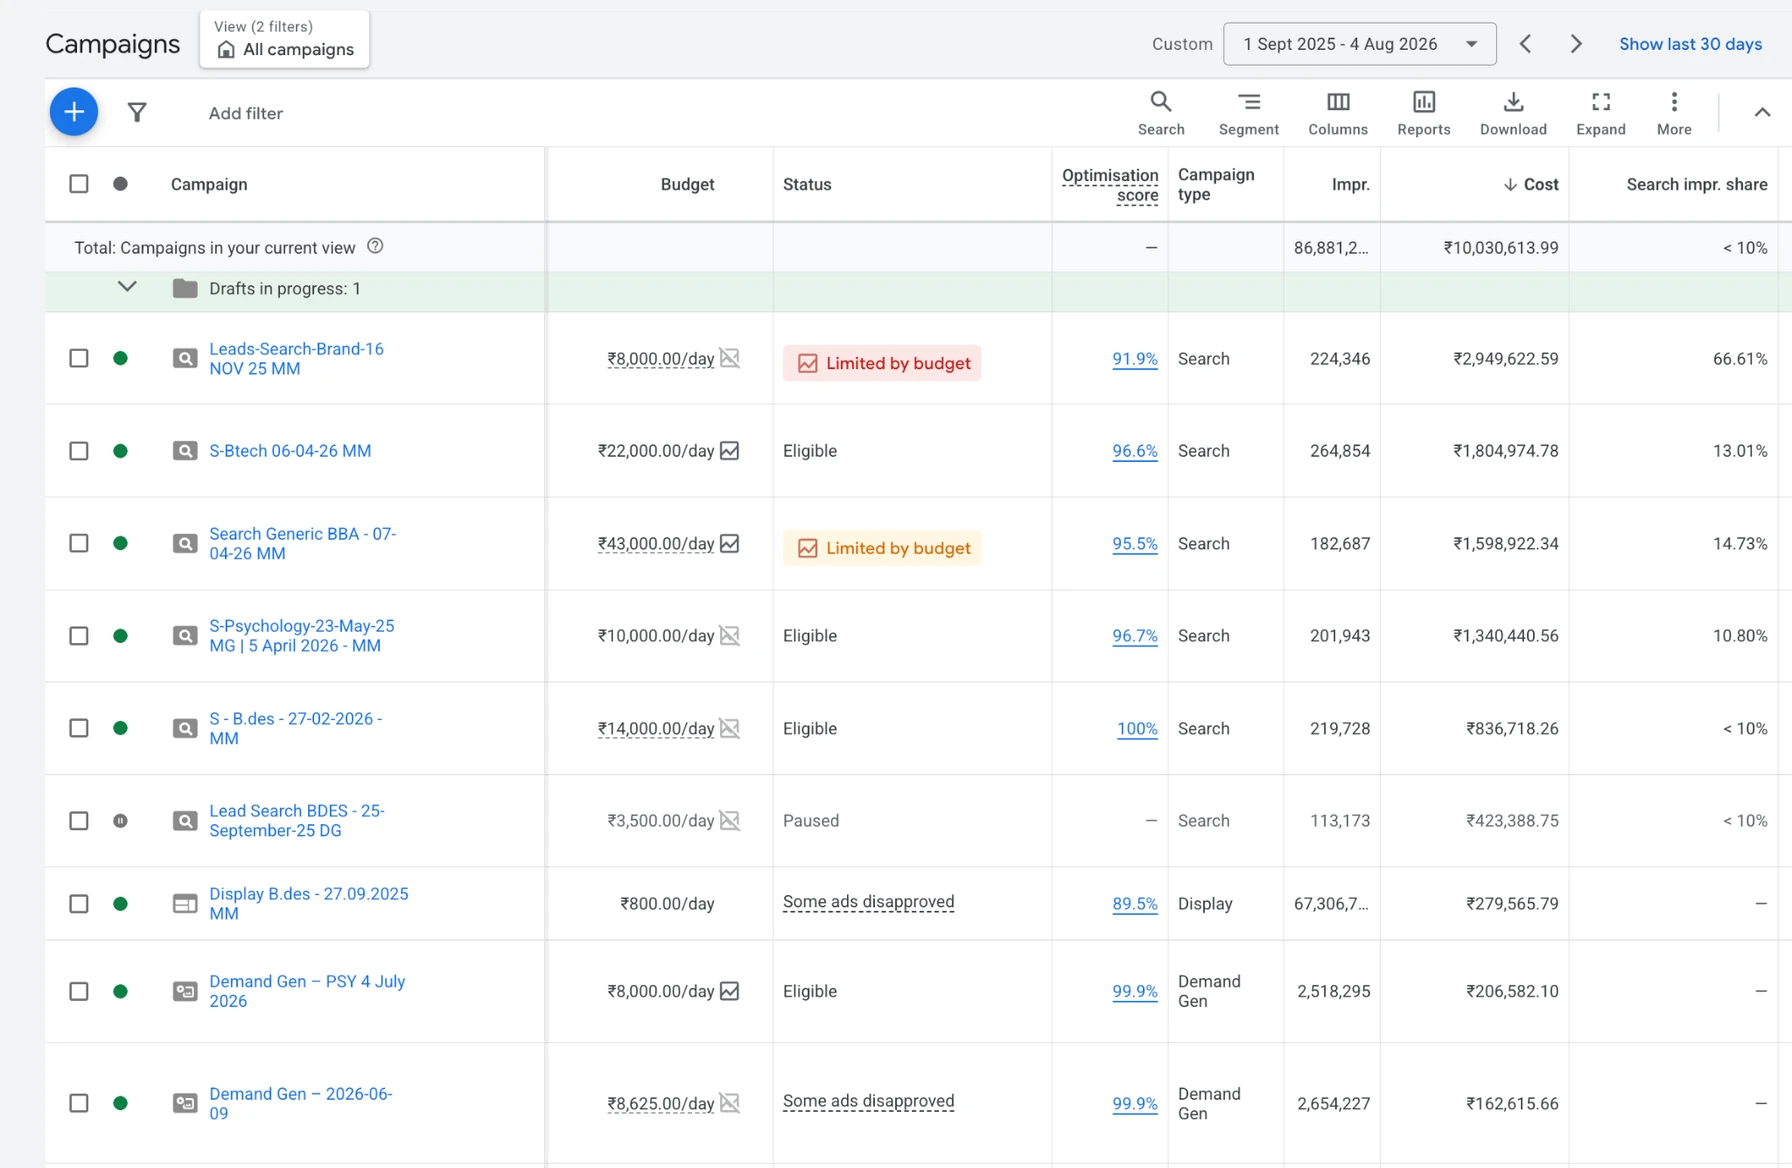This screenshot has height=1168, width=1792.
Task: Check the S - B.des 27-02-2026 box
Action: [x=79, y=728]
